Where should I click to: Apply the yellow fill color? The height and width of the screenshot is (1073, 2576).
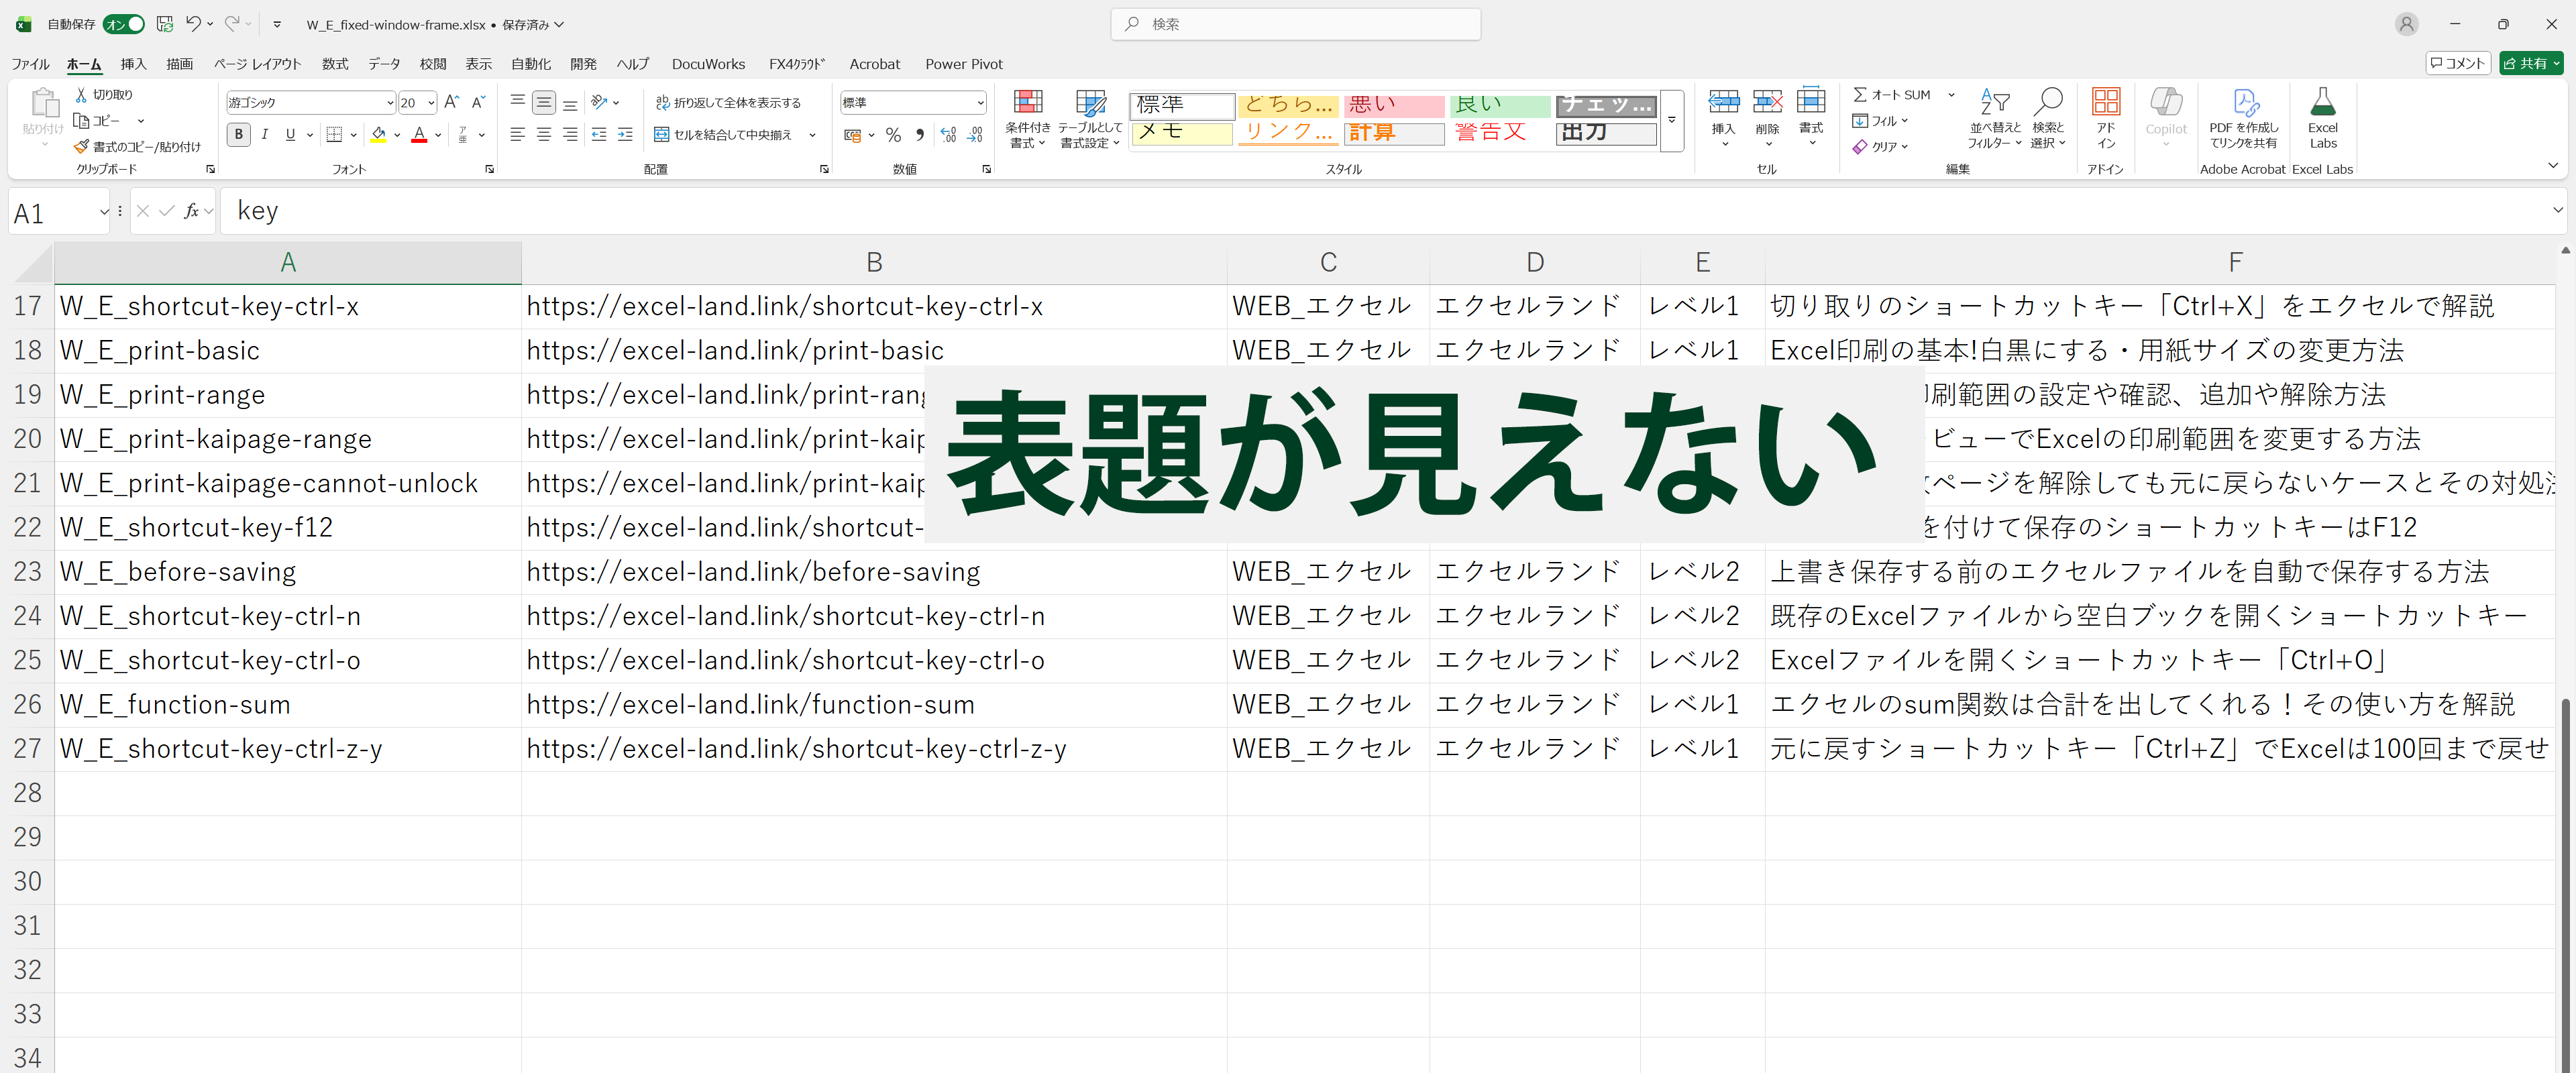pos(378,135)
